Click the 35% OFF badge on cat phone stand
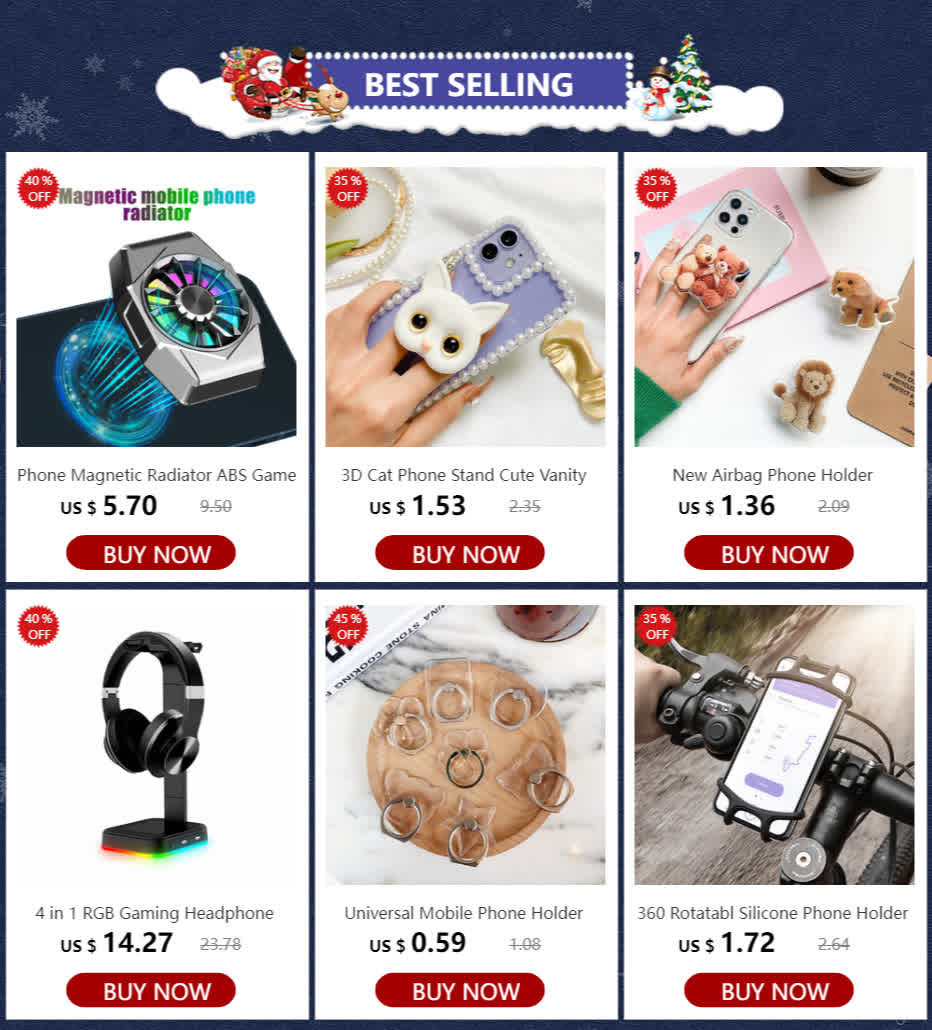 [x=347, y=189]
